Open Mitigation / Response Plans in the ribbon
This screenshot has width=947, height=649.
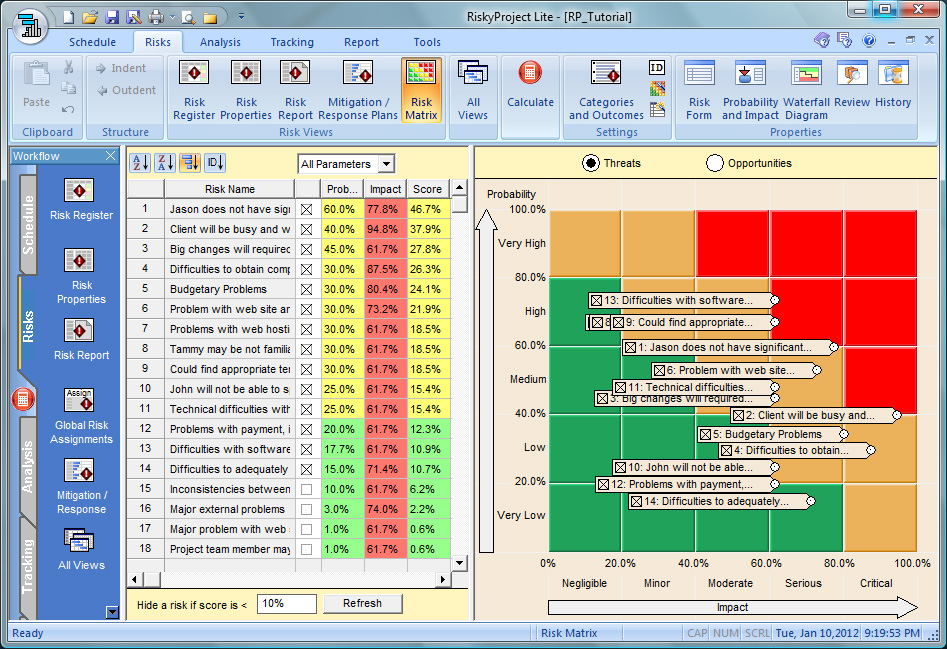point(358,90)
